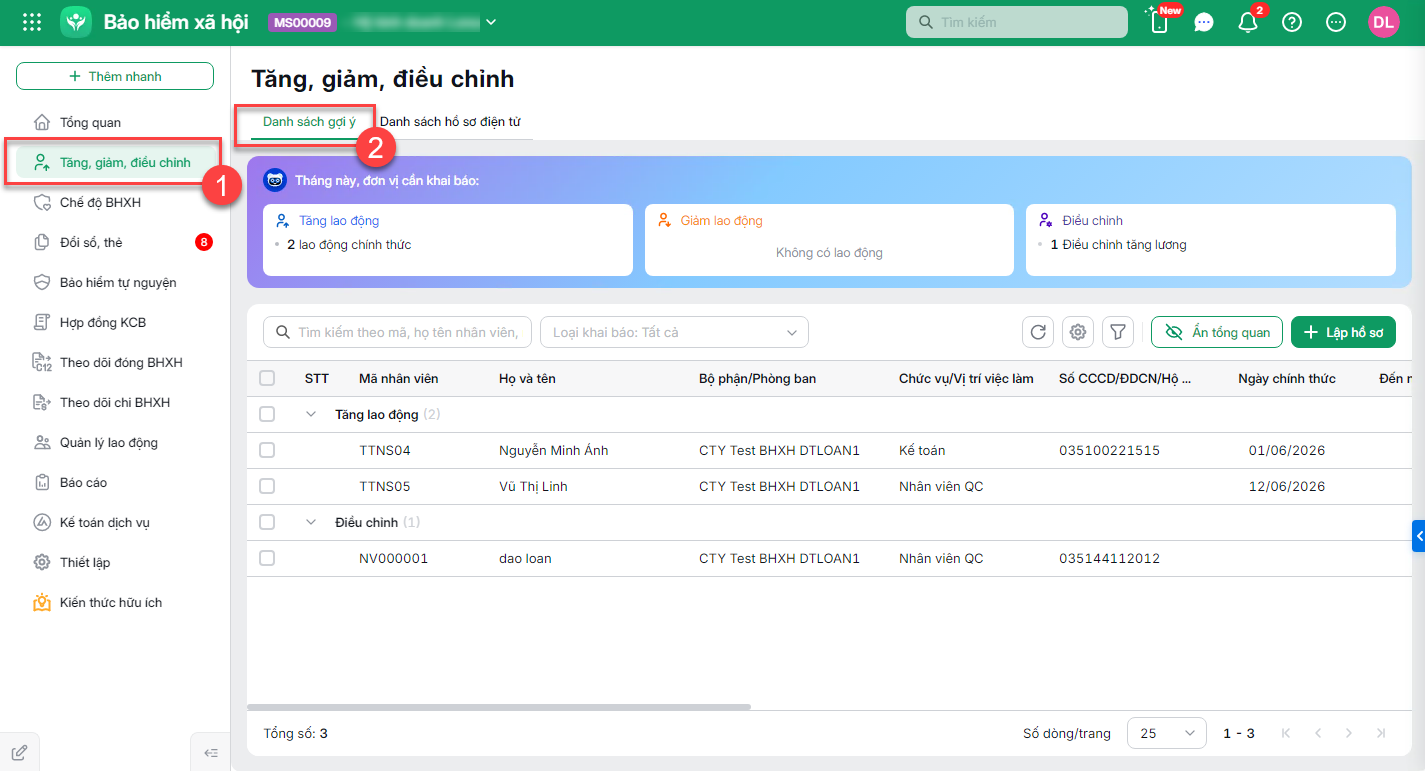Click the Tổng quan home icon
The image size is (1425, 771).
42,122
